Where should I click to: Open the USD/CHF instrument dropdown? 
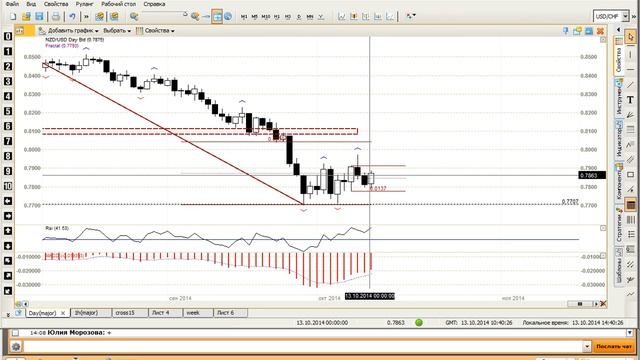625,16
